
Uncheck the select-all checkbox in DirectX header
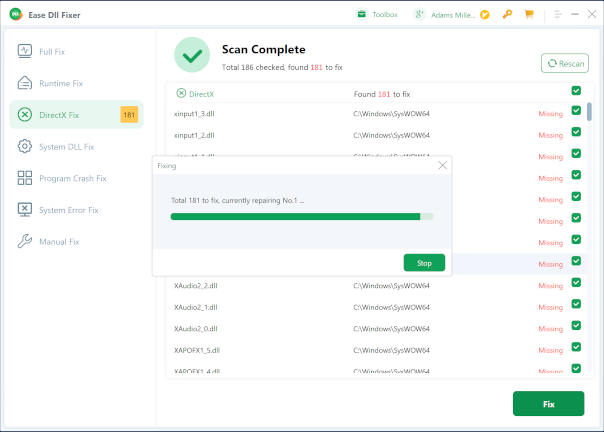576,92
